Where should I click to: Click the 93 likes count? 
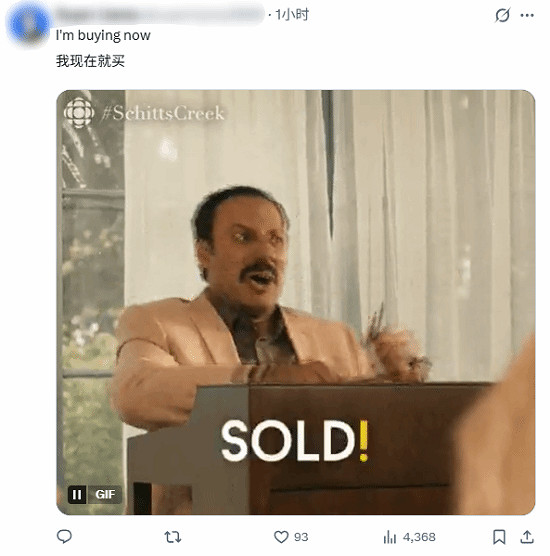click(x=301, y=537)
